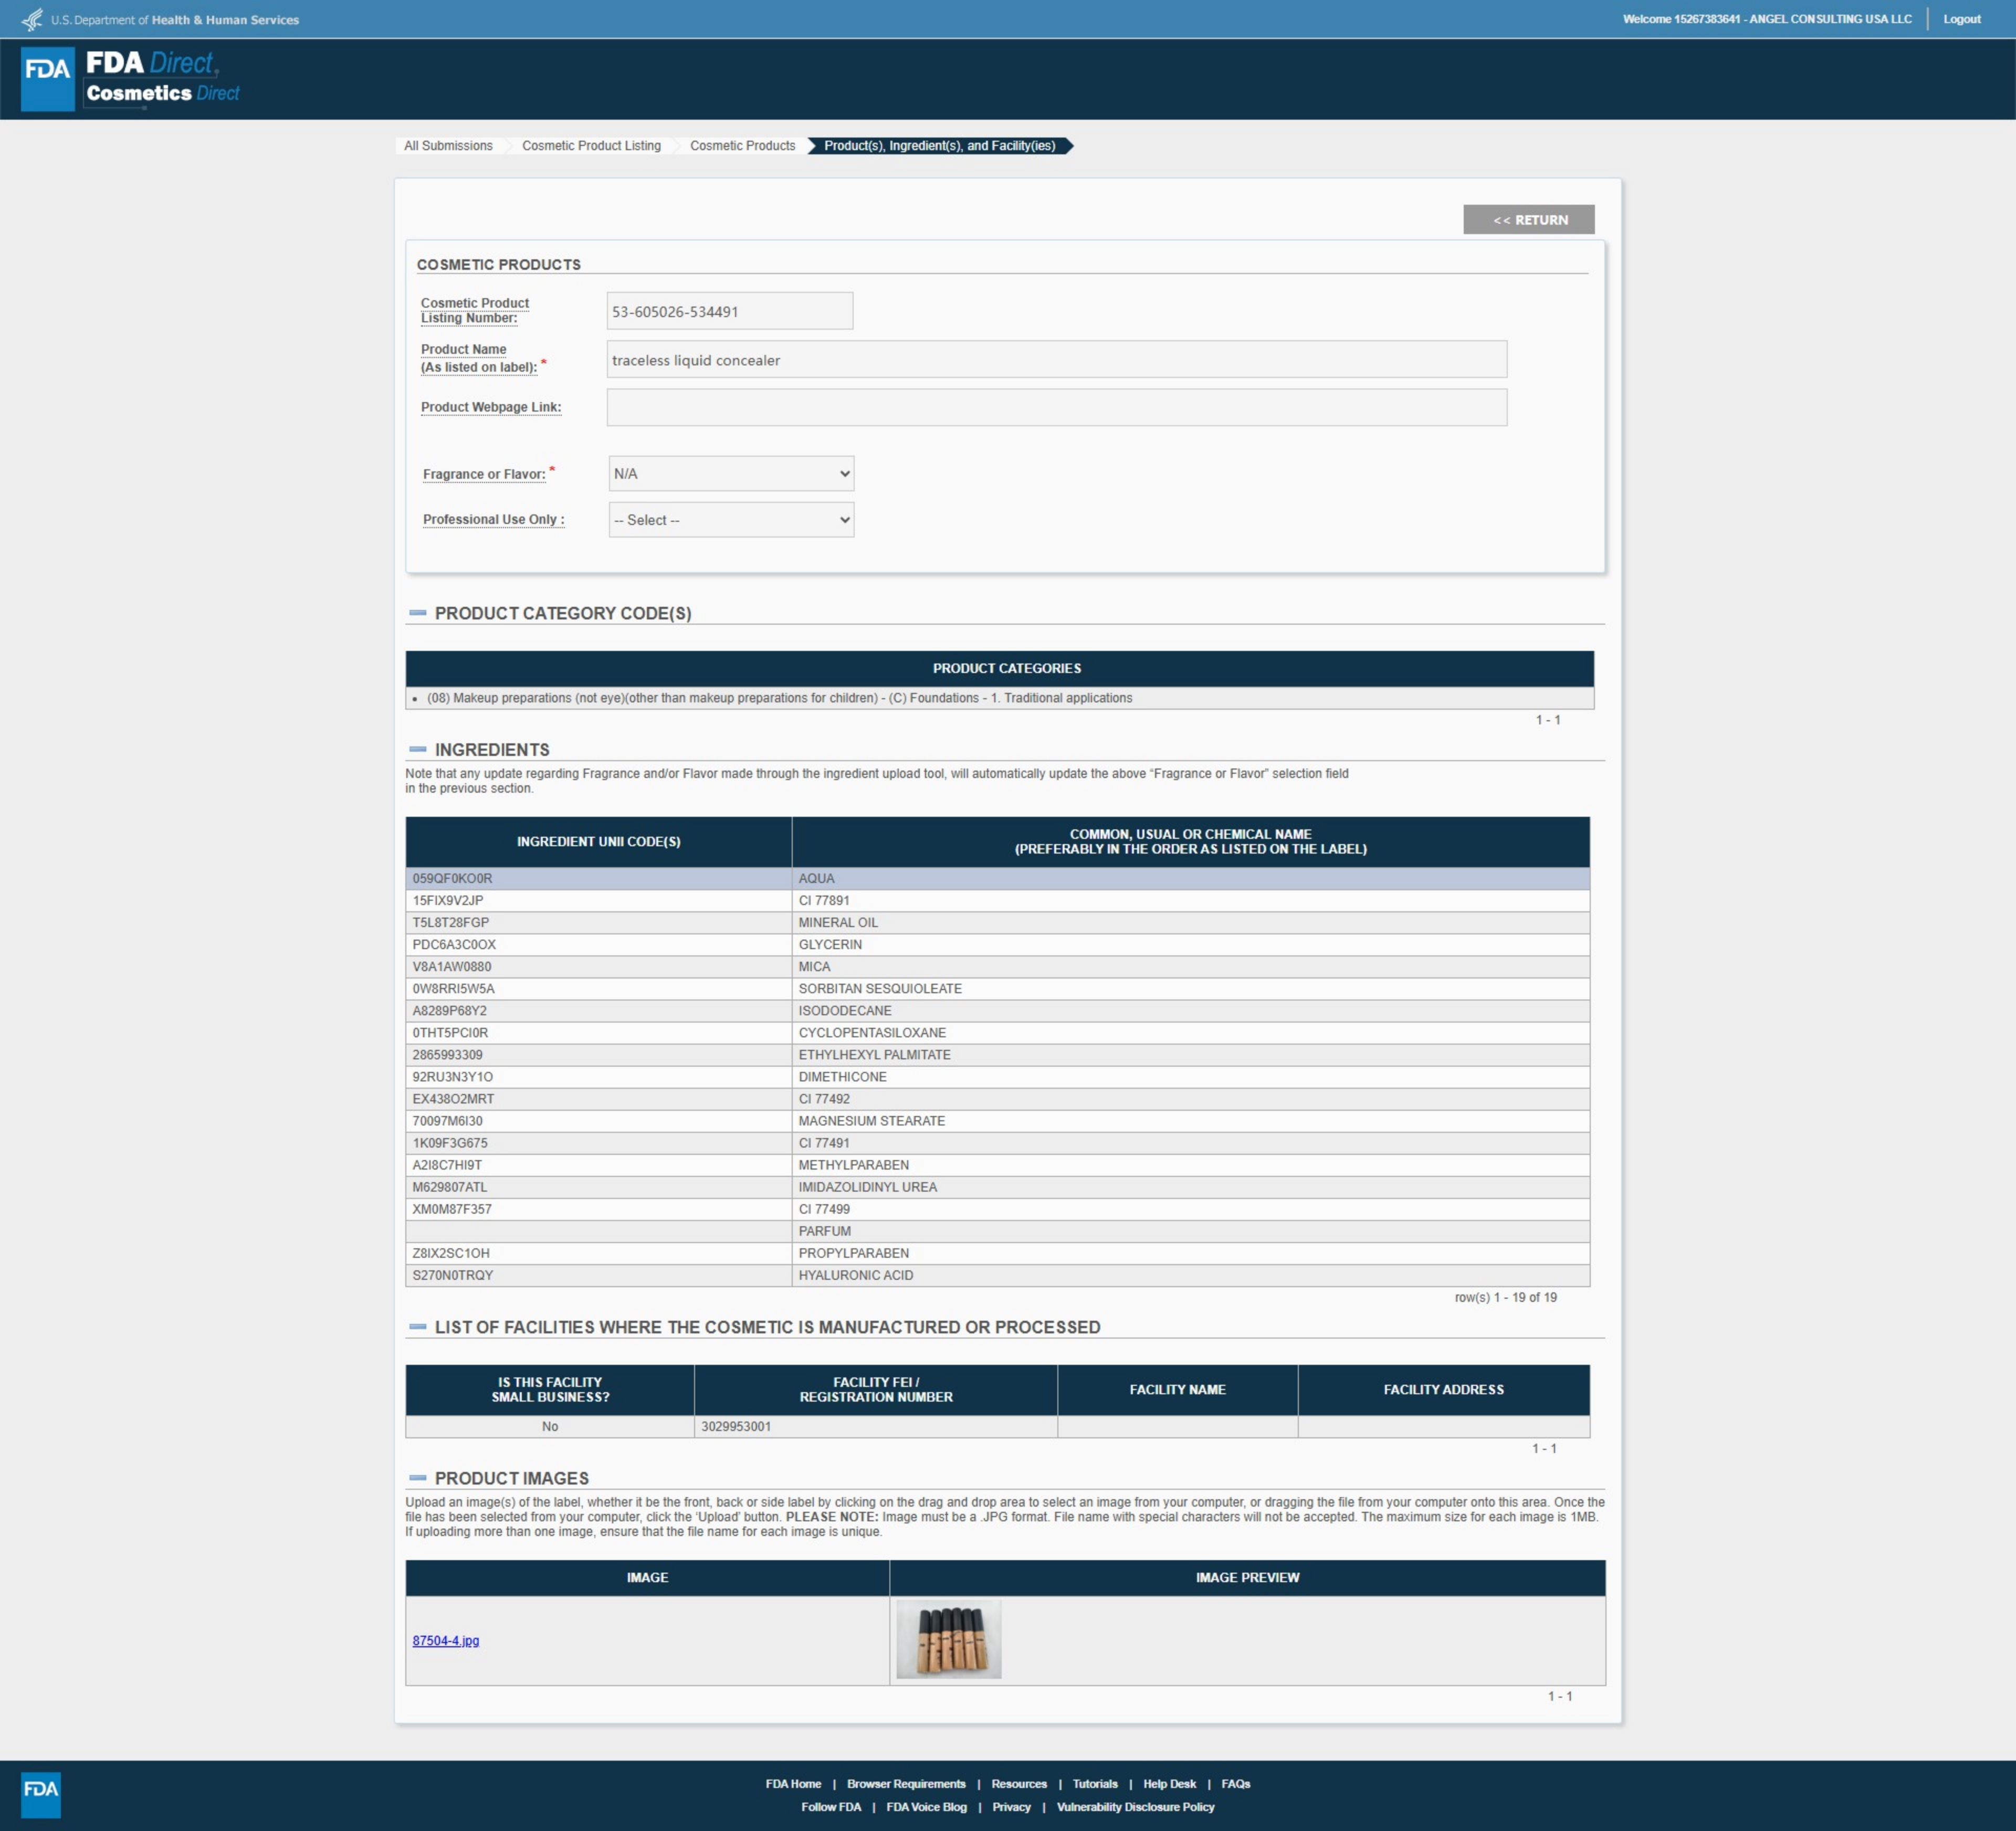Click the FDA logo in footer
2016x1831 pixels.
(x=41, y=1794)
